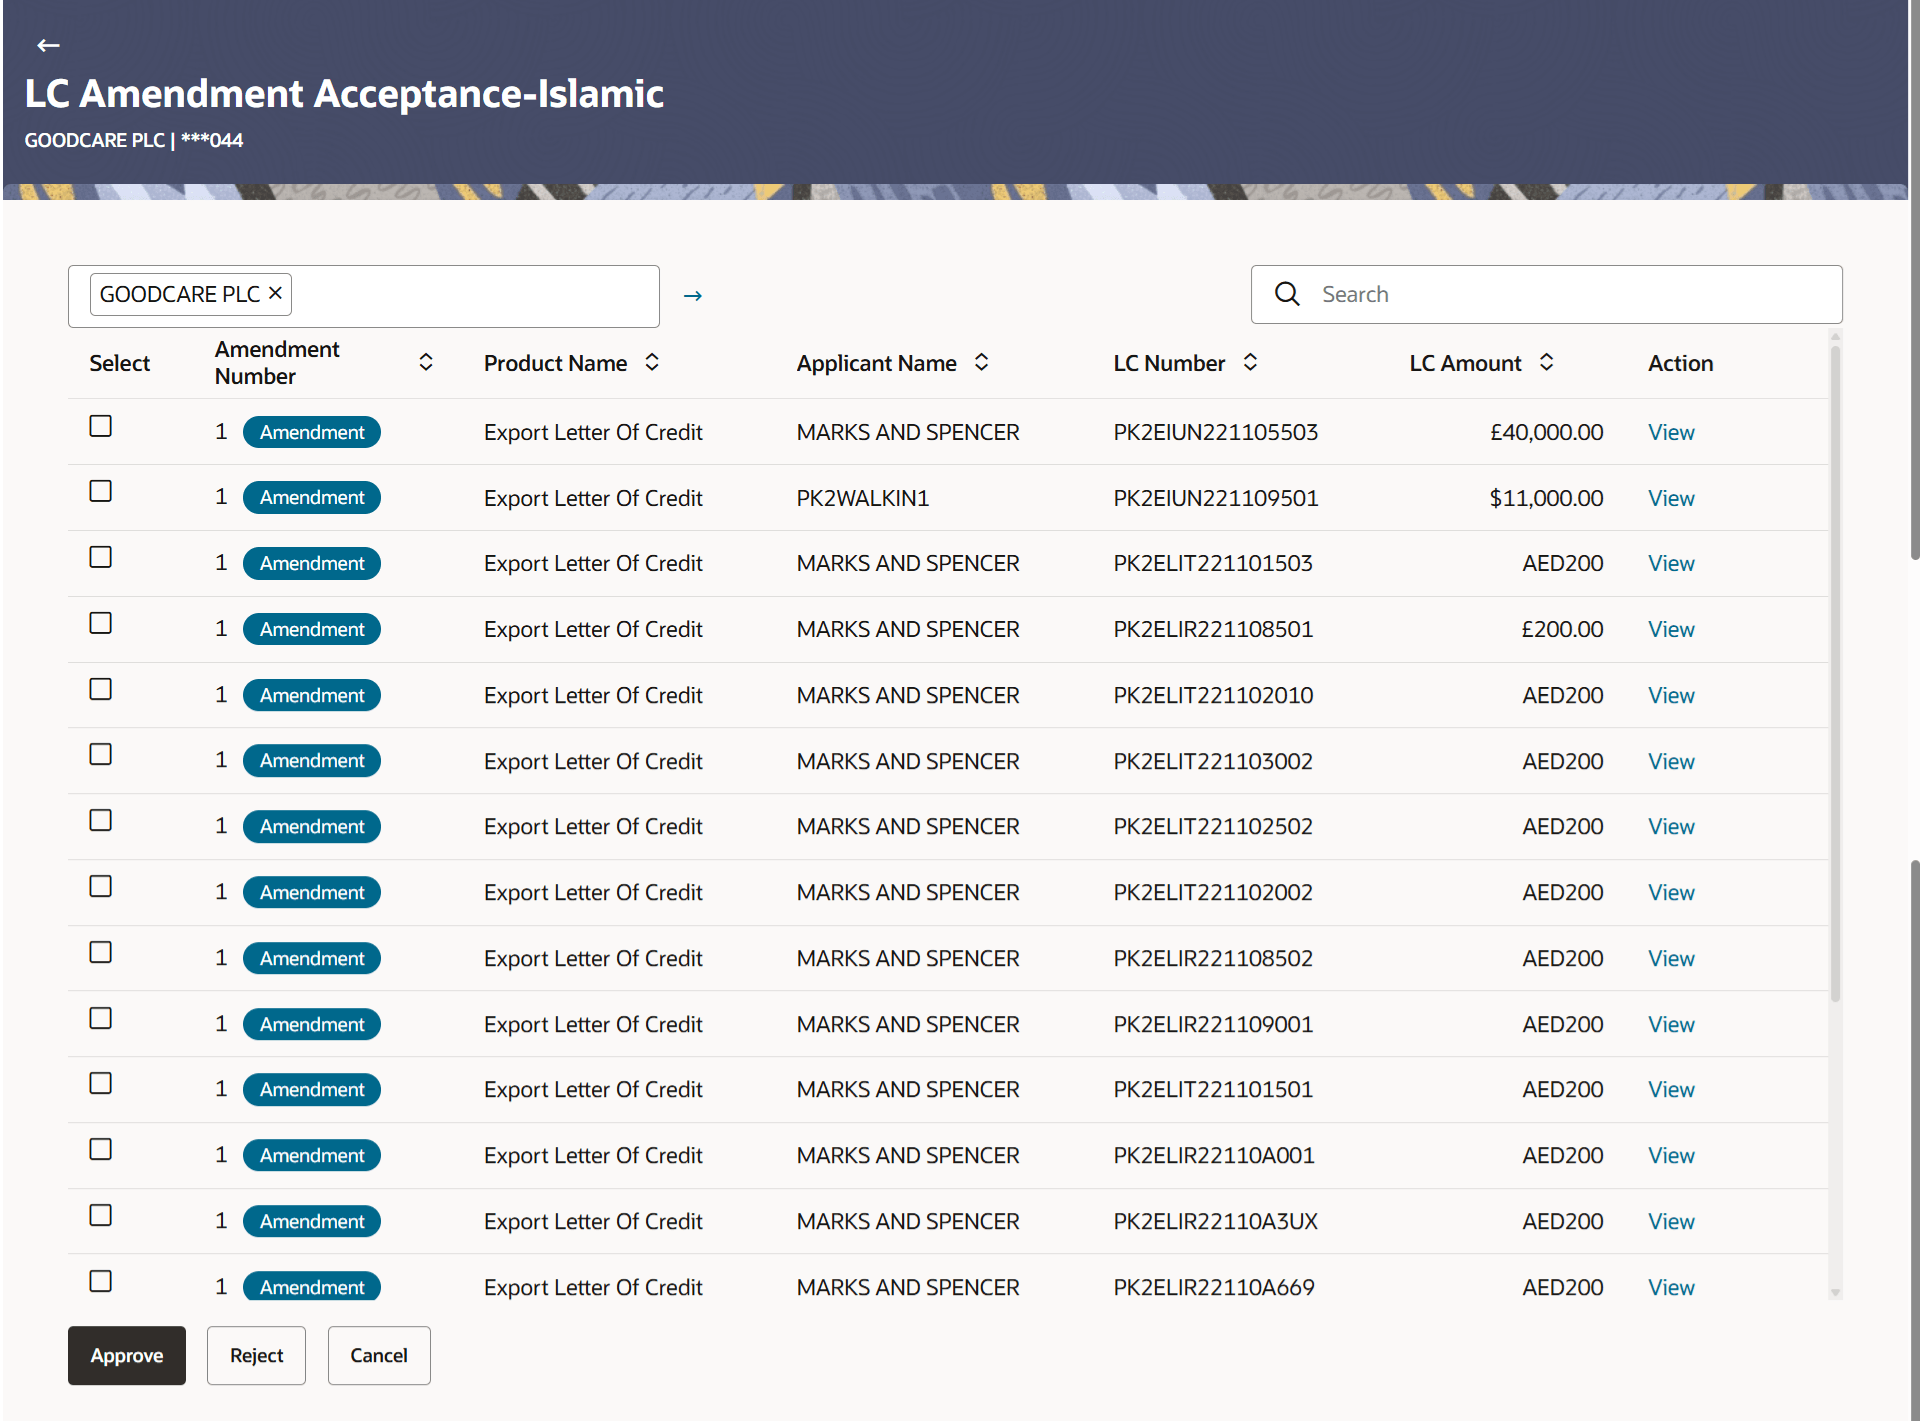
Task: Click the Approve button
Action: point(127,1355)
